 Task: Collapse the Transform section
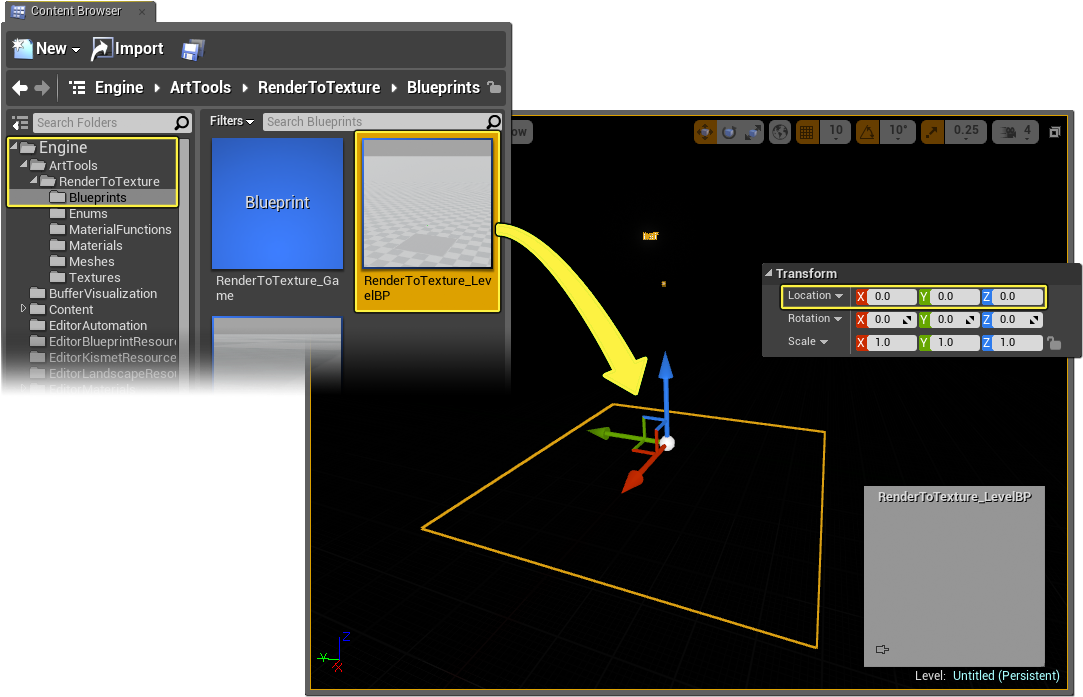click(x=768, y=274)
